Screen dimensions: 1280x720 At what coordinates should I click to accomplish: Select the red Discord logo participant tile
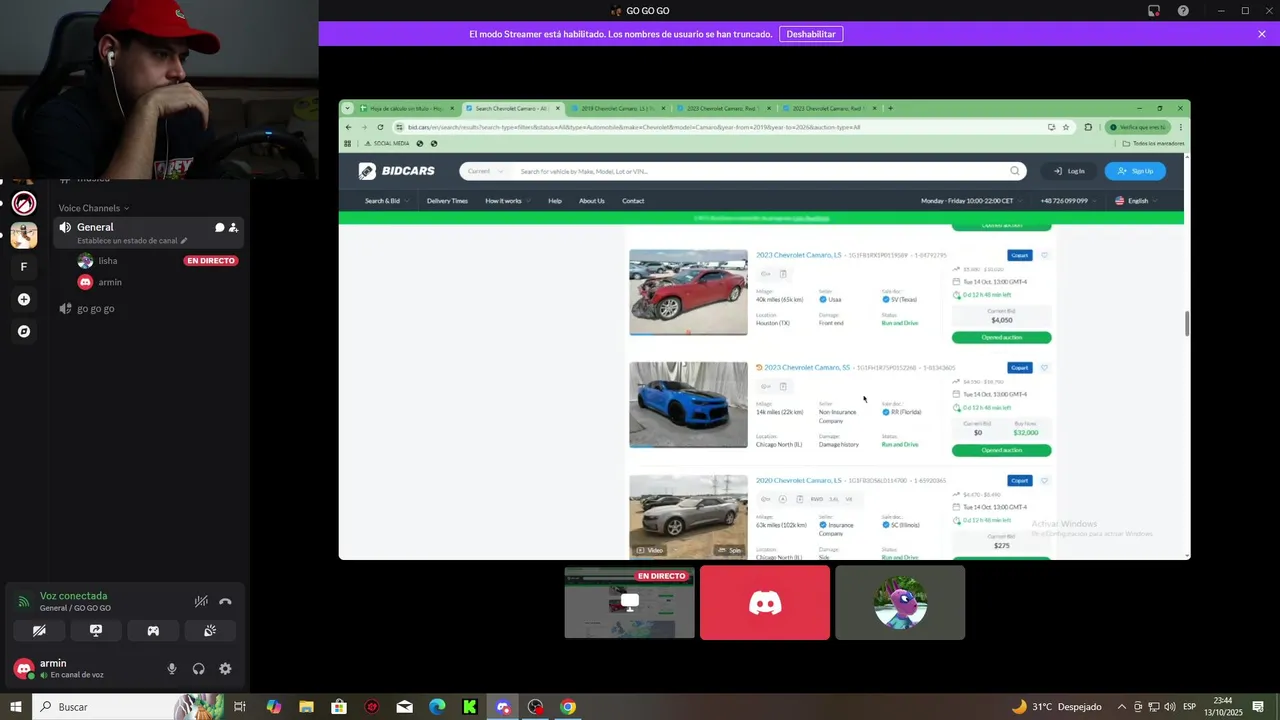pyautogui.click(x=765, y=603)
